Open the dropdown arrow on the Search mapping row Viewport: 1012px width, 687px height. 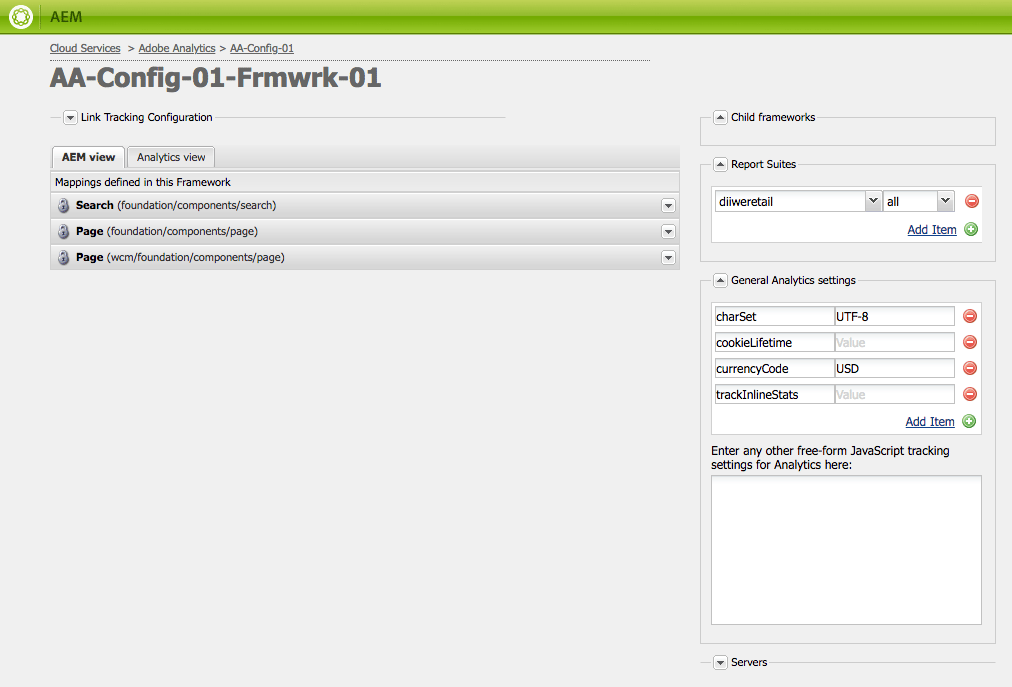pyautogui.click(x=668, y=206)
